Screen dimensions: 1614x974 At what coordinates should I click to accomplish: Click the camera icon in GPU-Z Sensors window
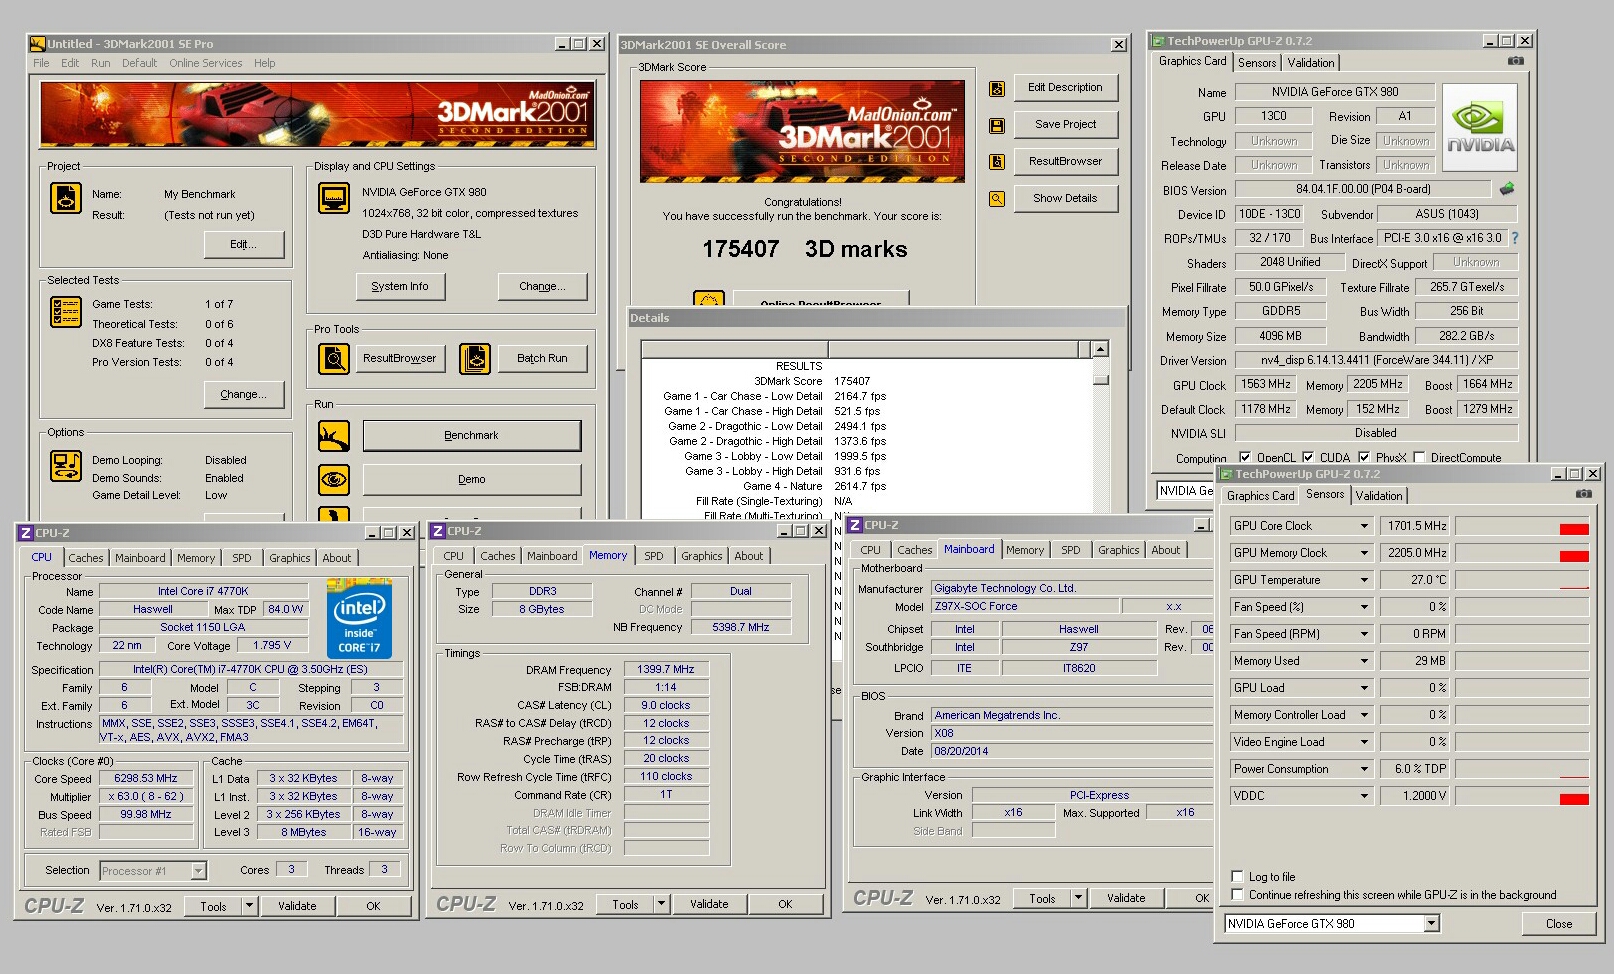pos(1583,494)
